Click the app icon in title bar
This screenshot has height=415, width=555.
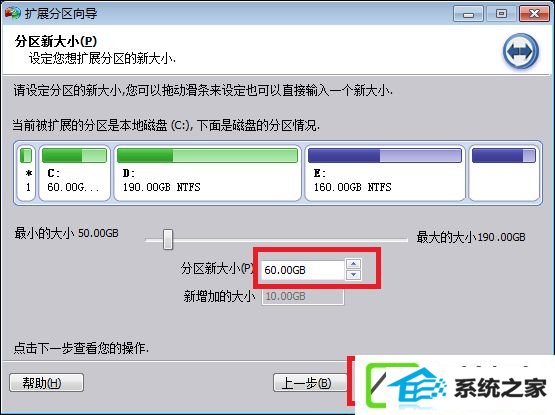(x=12, y=13)
